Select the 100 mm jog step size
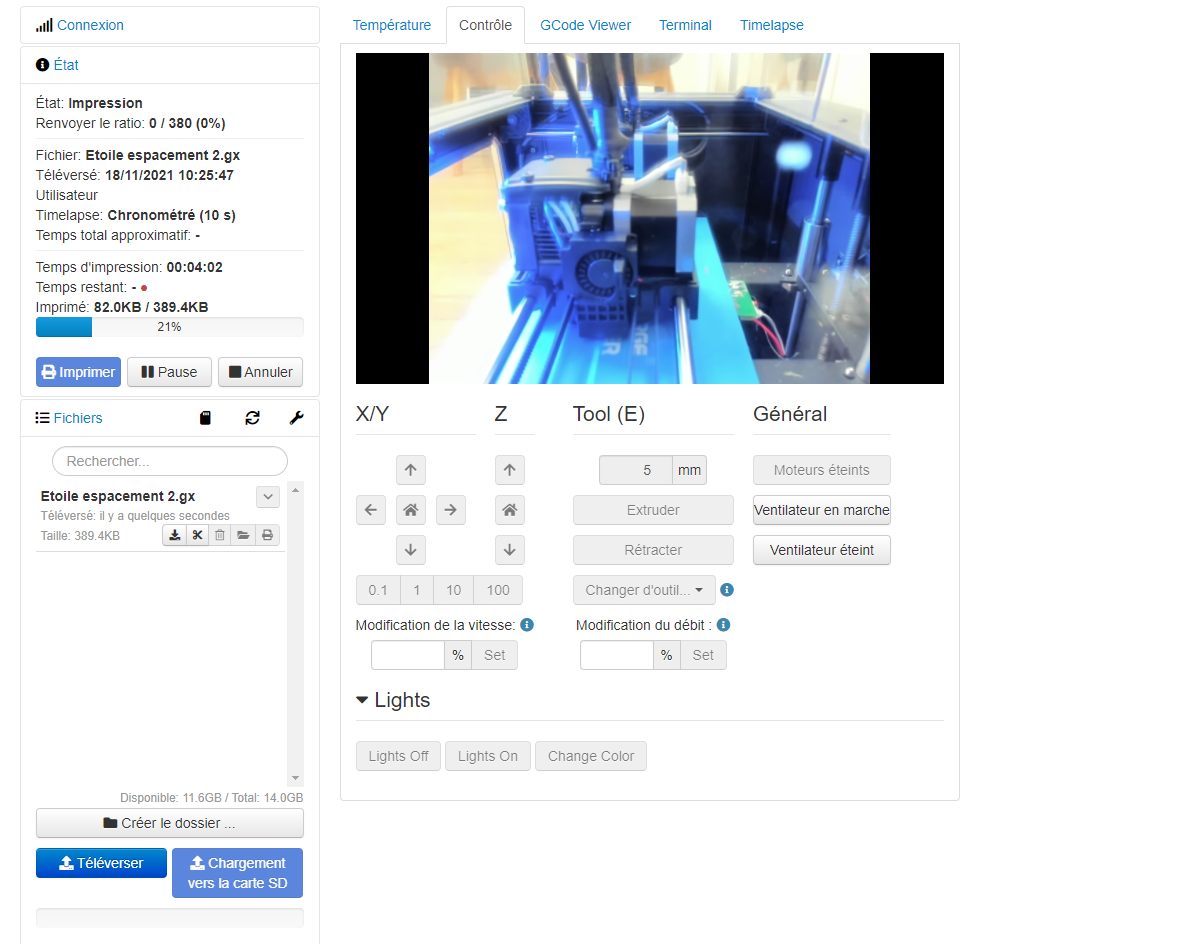This screenshot has width=1199, height=944. point(498,590)
